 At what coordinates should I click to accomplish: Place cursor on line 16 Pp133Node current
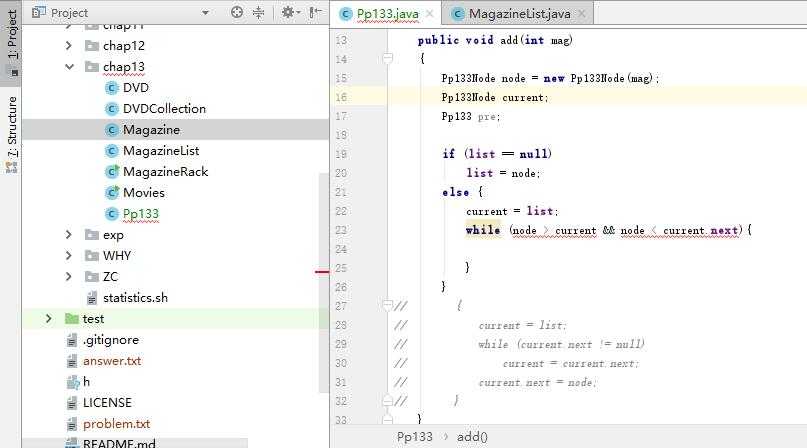[495, 97]
